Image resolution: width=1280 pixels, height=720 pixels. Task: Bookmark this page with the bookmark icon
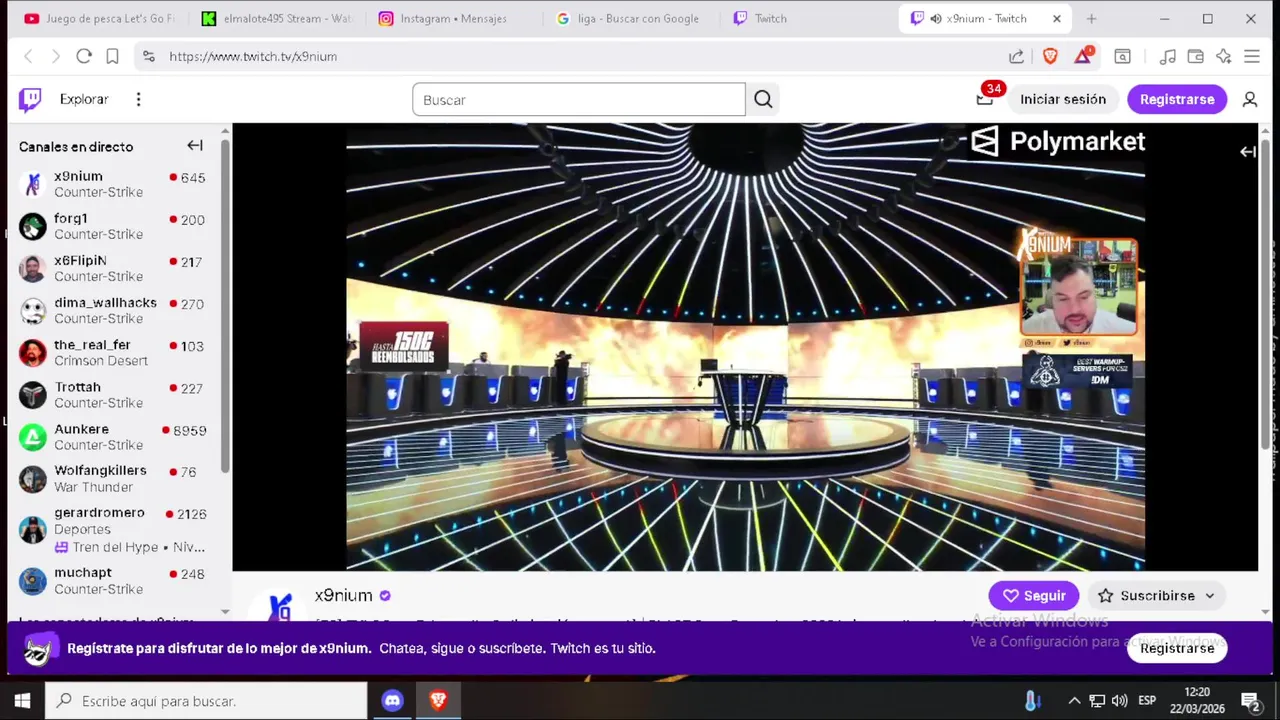tap(112, 56)
